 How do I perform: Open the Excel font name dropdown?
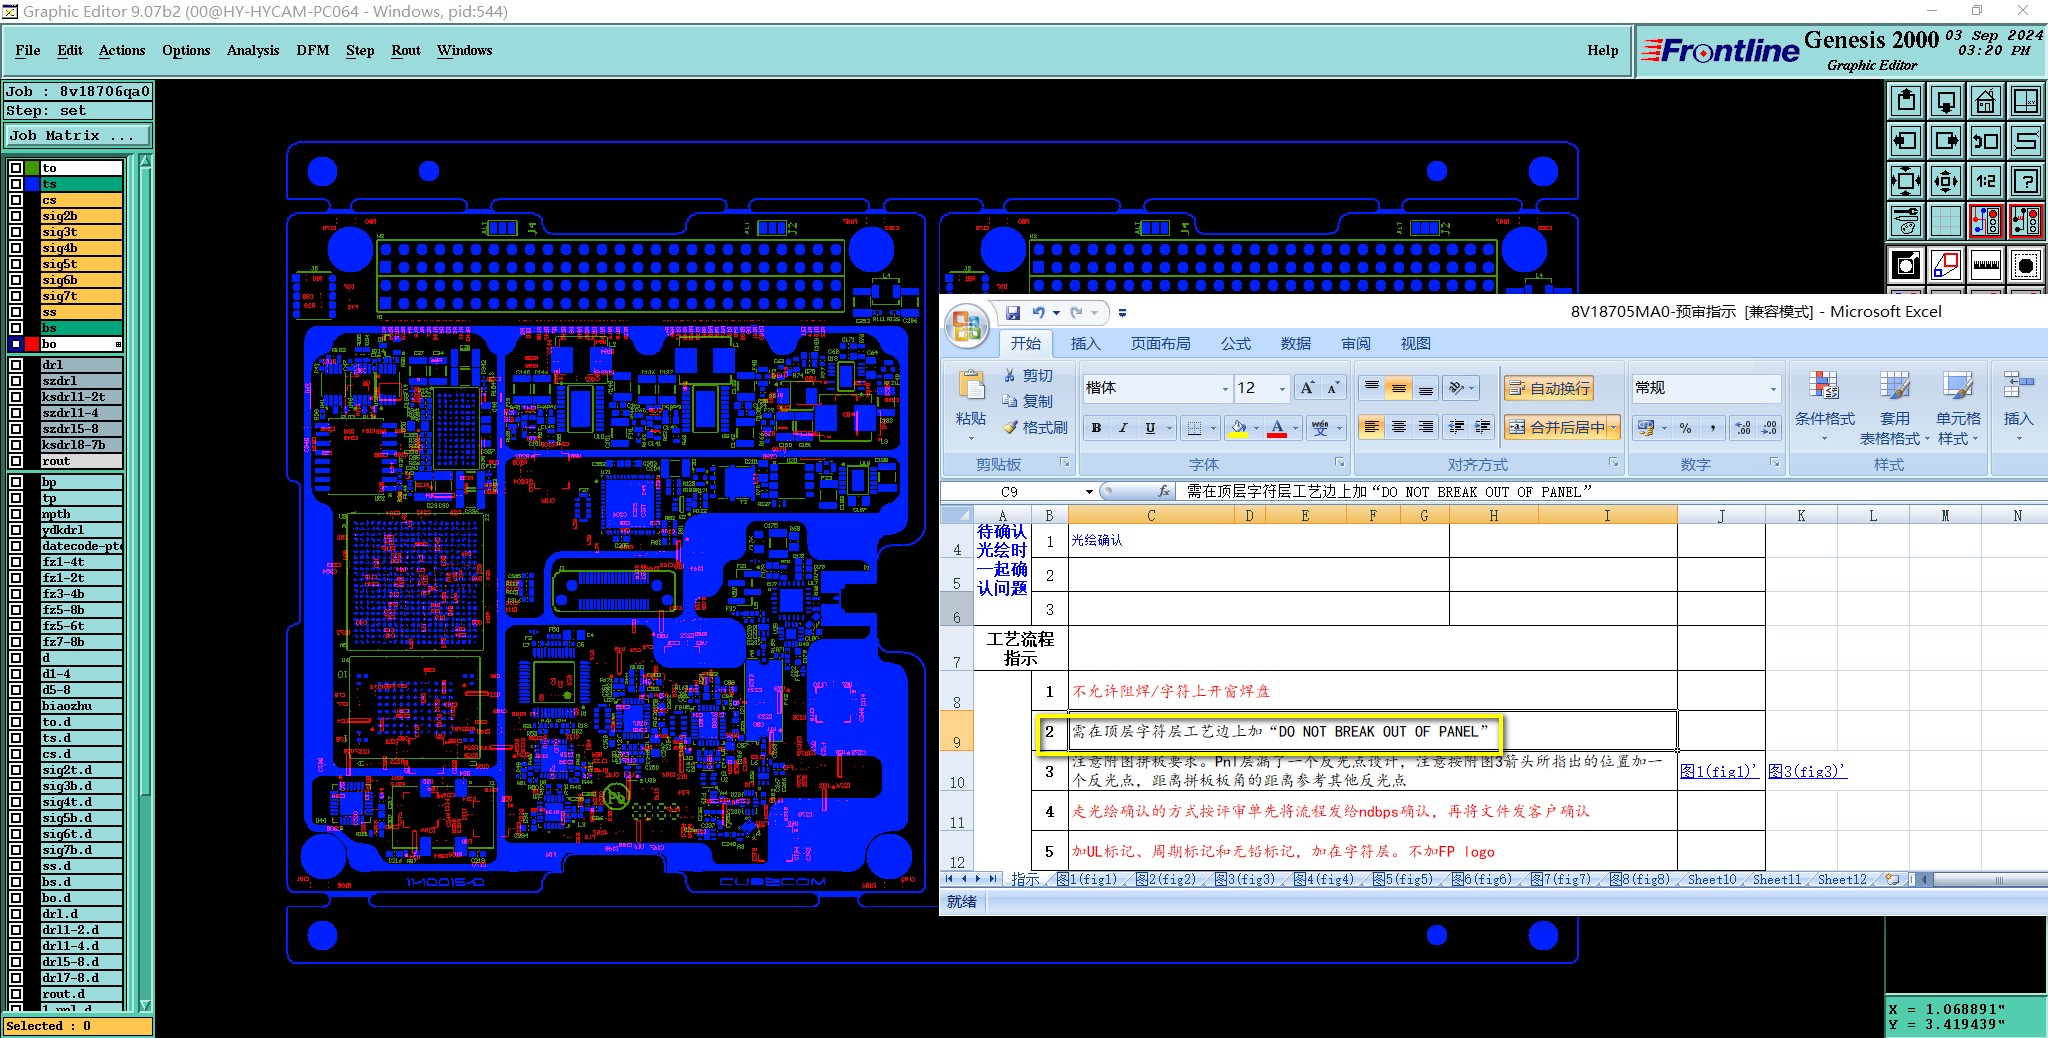click(x=1225, y=388)
